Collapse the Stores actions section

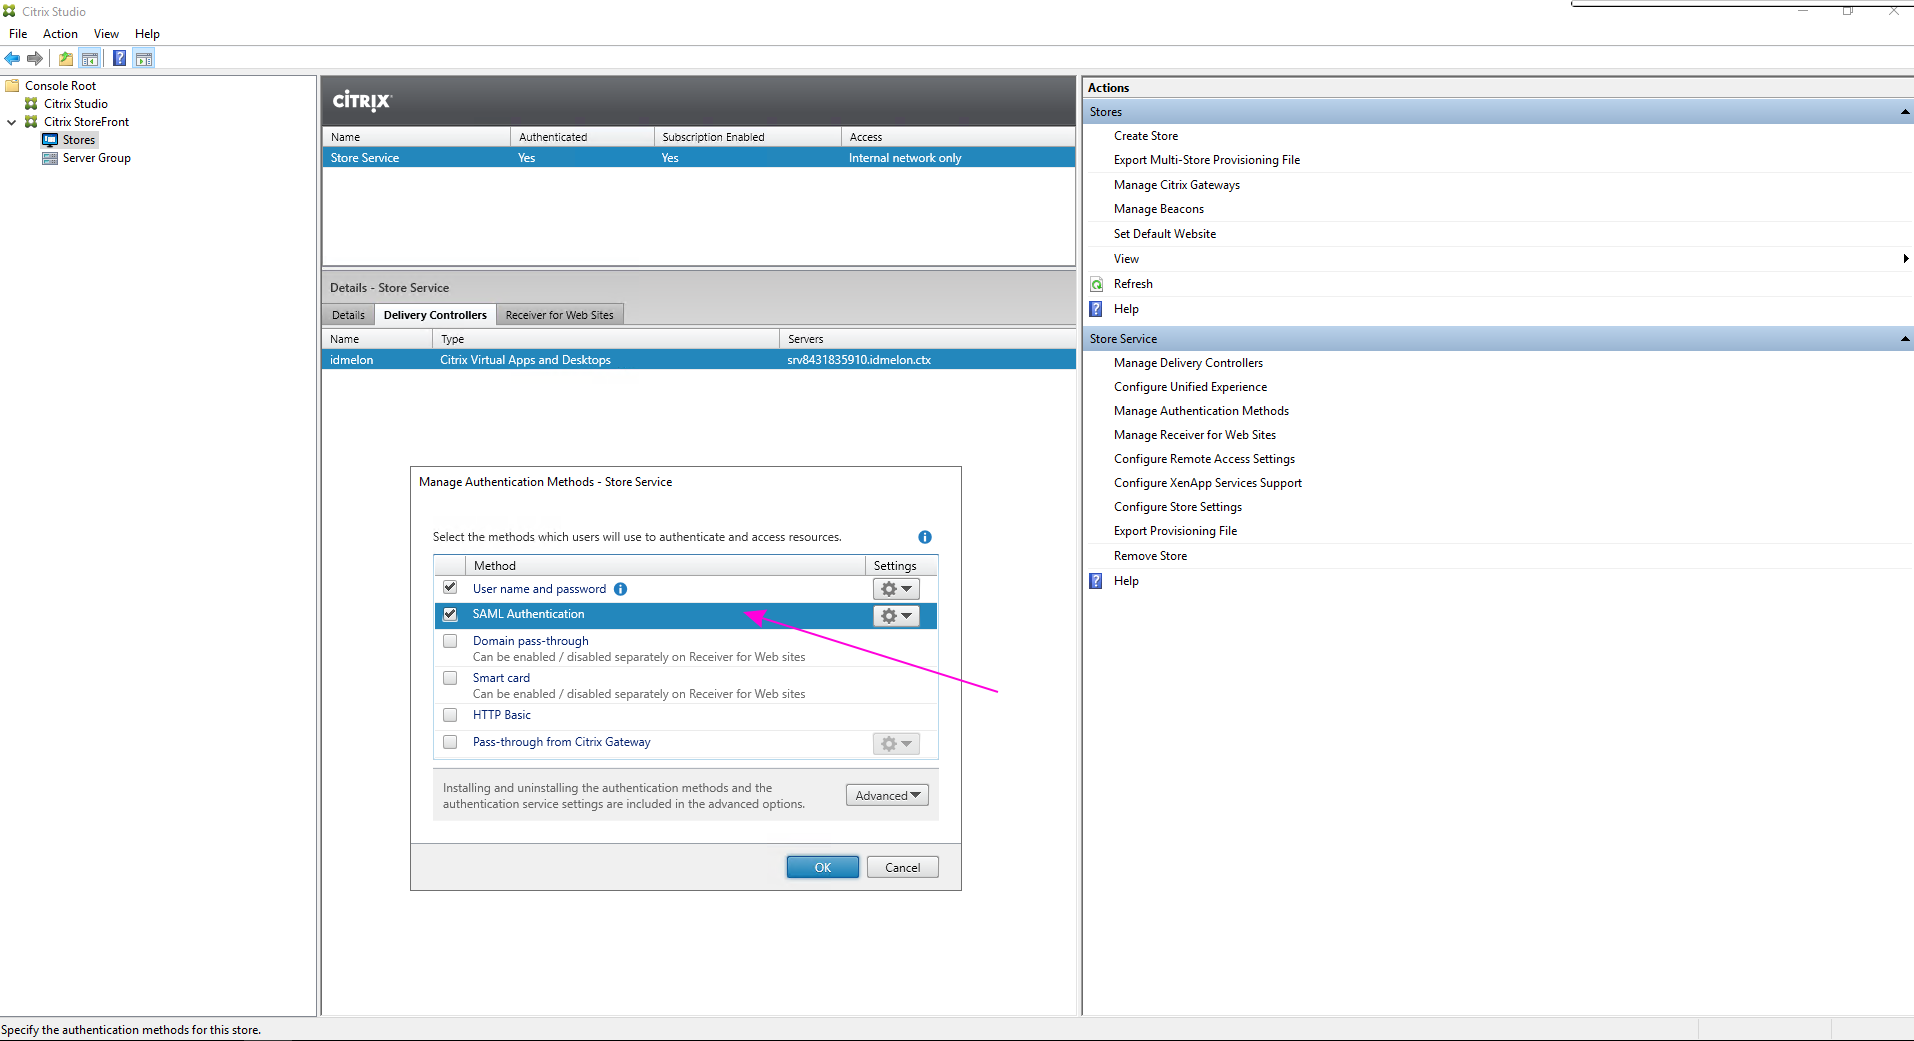point(1904,112)
